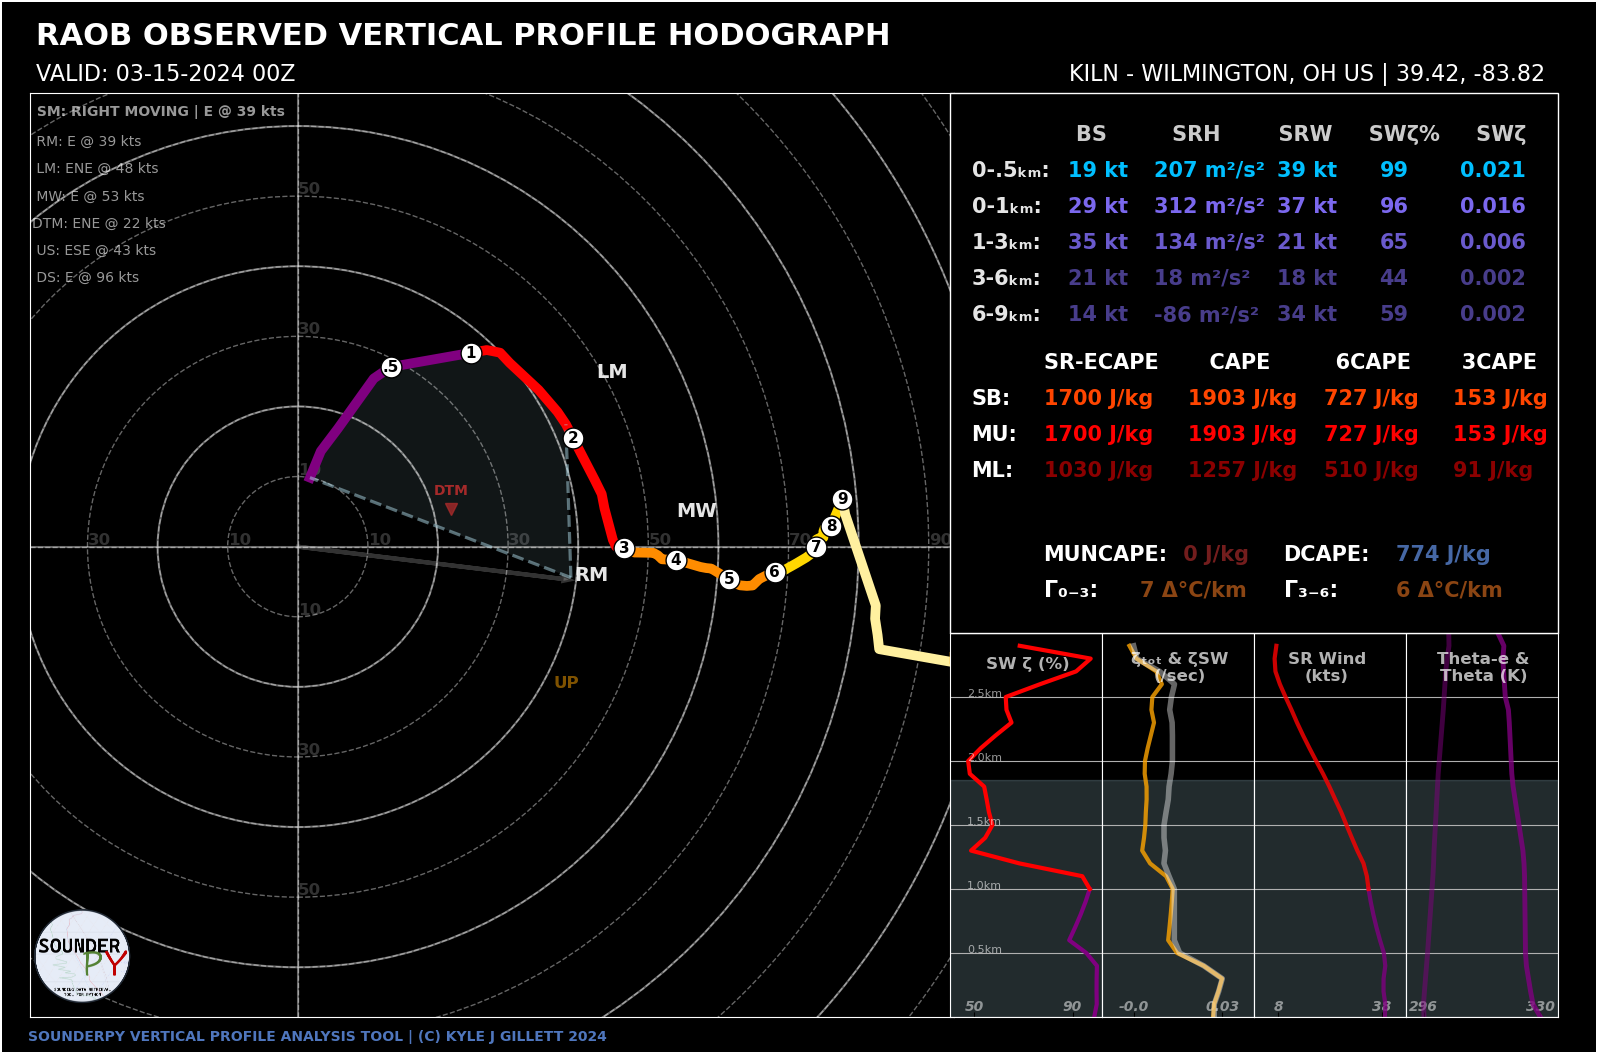Viewport: 1597px width, 1054px height.
Task: Click the SRH column header
Action: (1196, 134)
